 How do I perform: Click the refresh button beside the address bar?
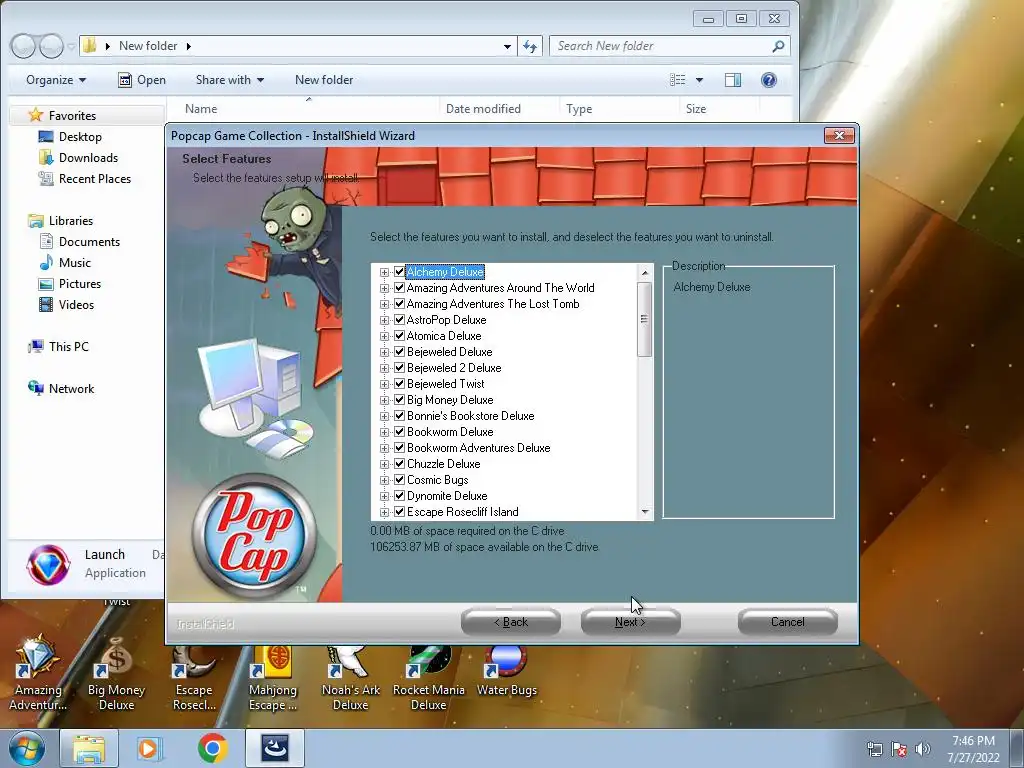tap(530, 46)
